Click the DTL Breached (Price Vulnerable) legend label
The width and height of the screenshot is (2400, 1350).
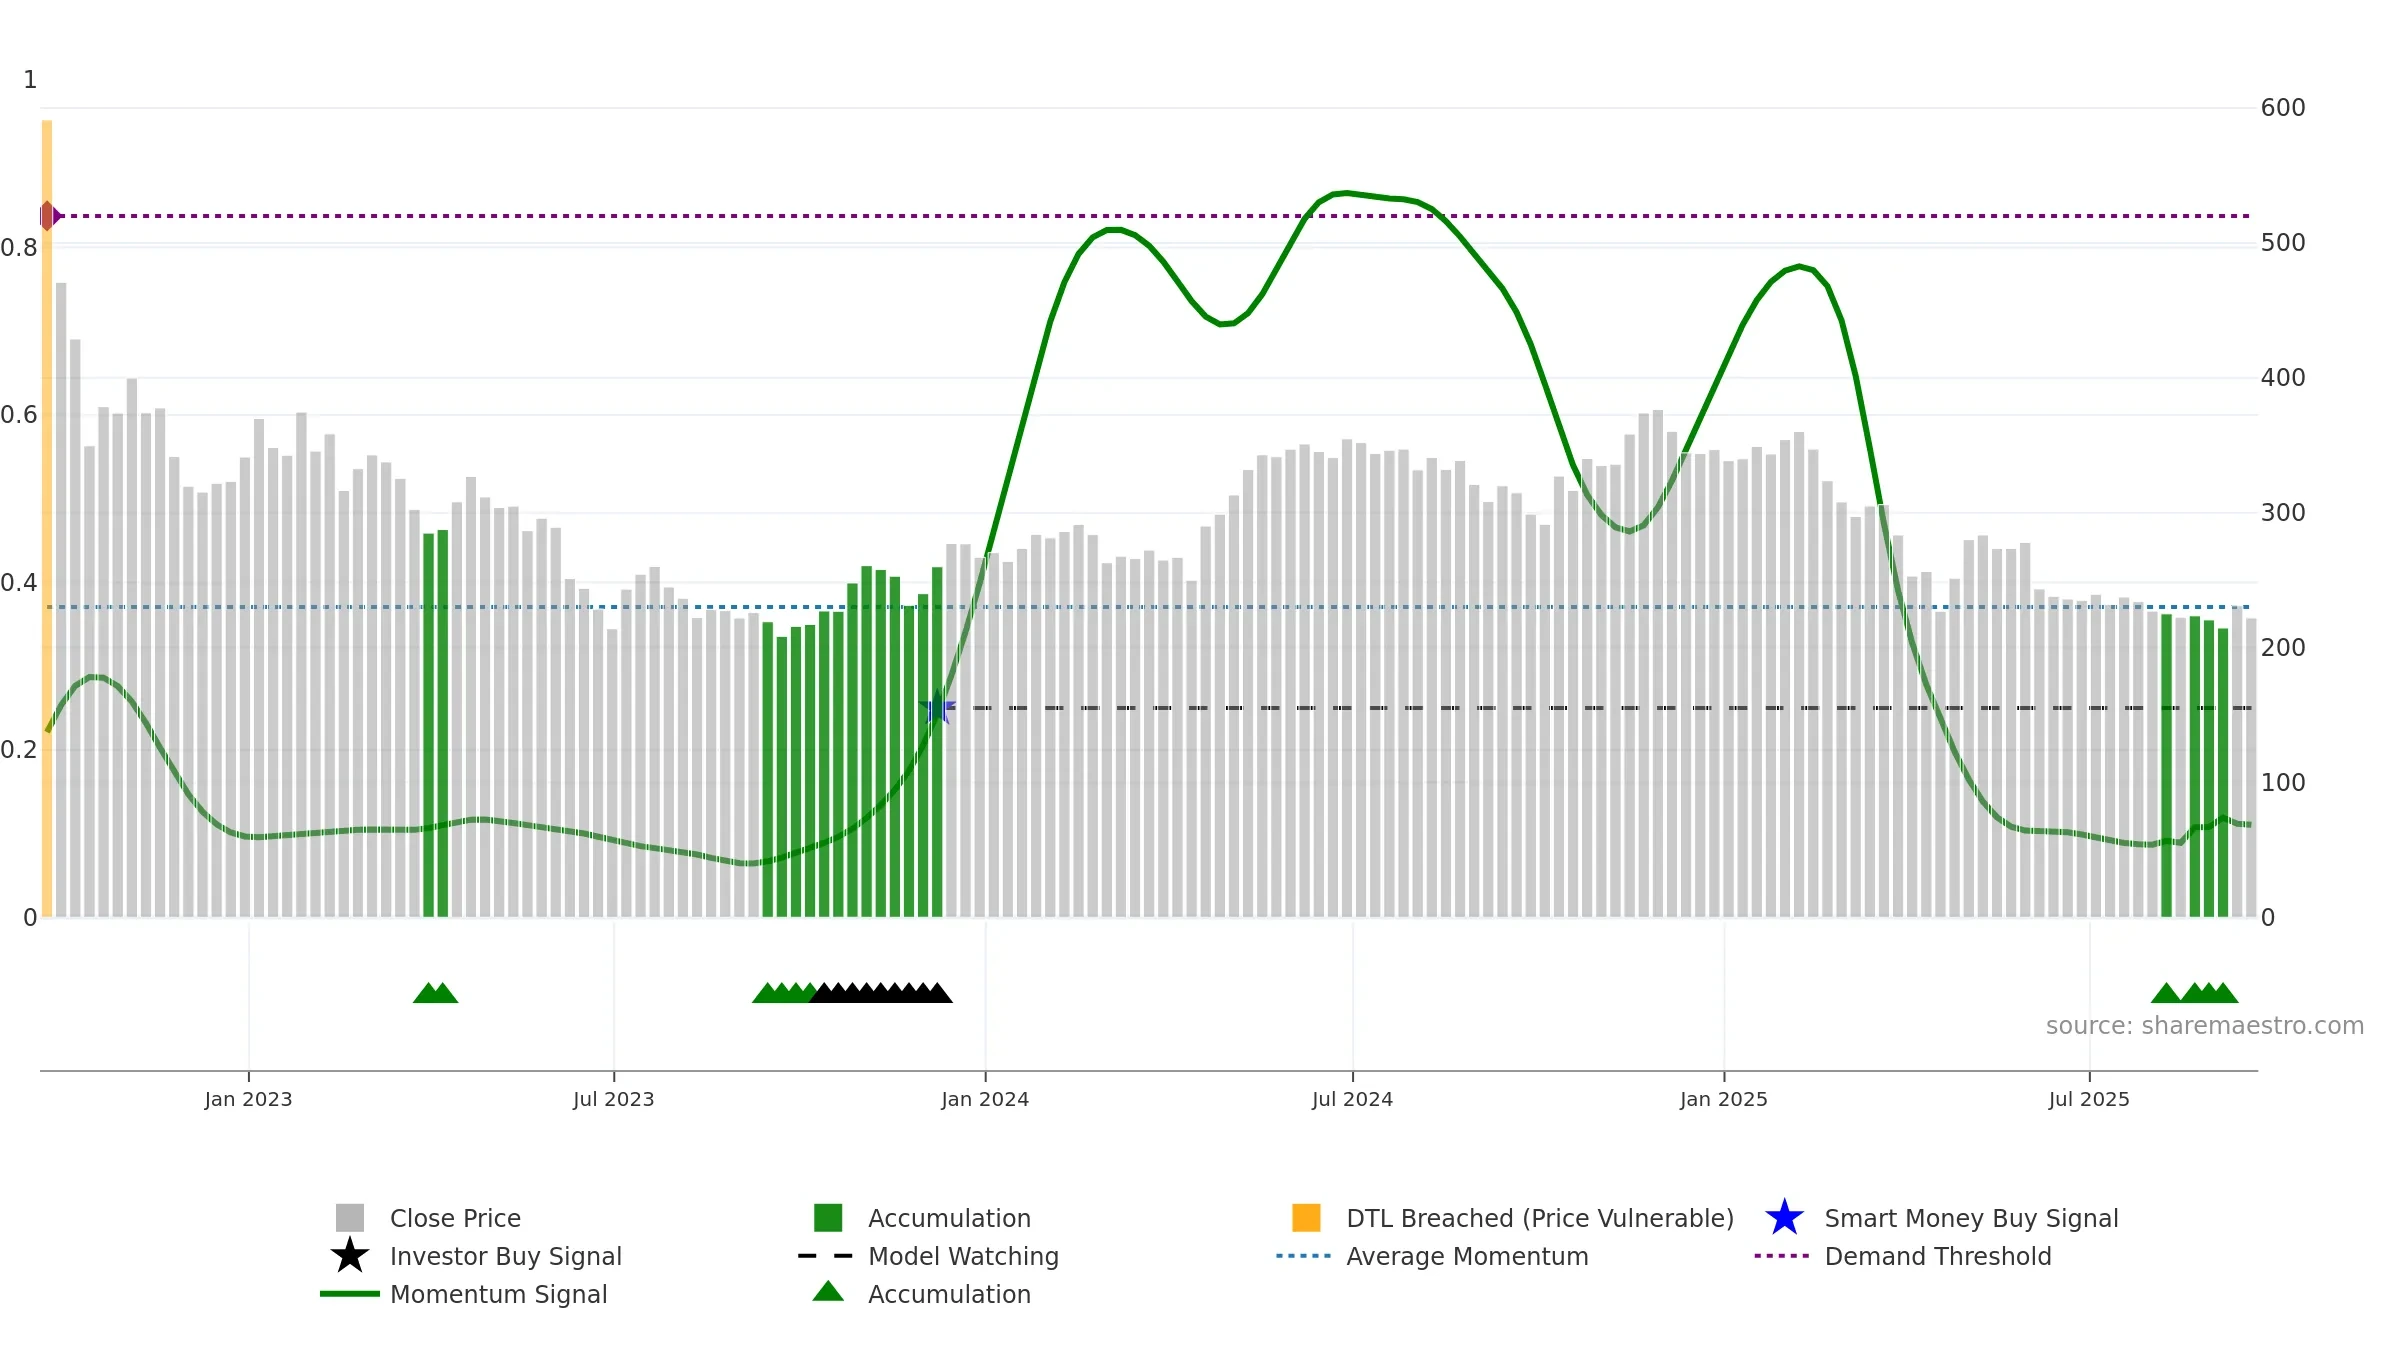1540,1218
